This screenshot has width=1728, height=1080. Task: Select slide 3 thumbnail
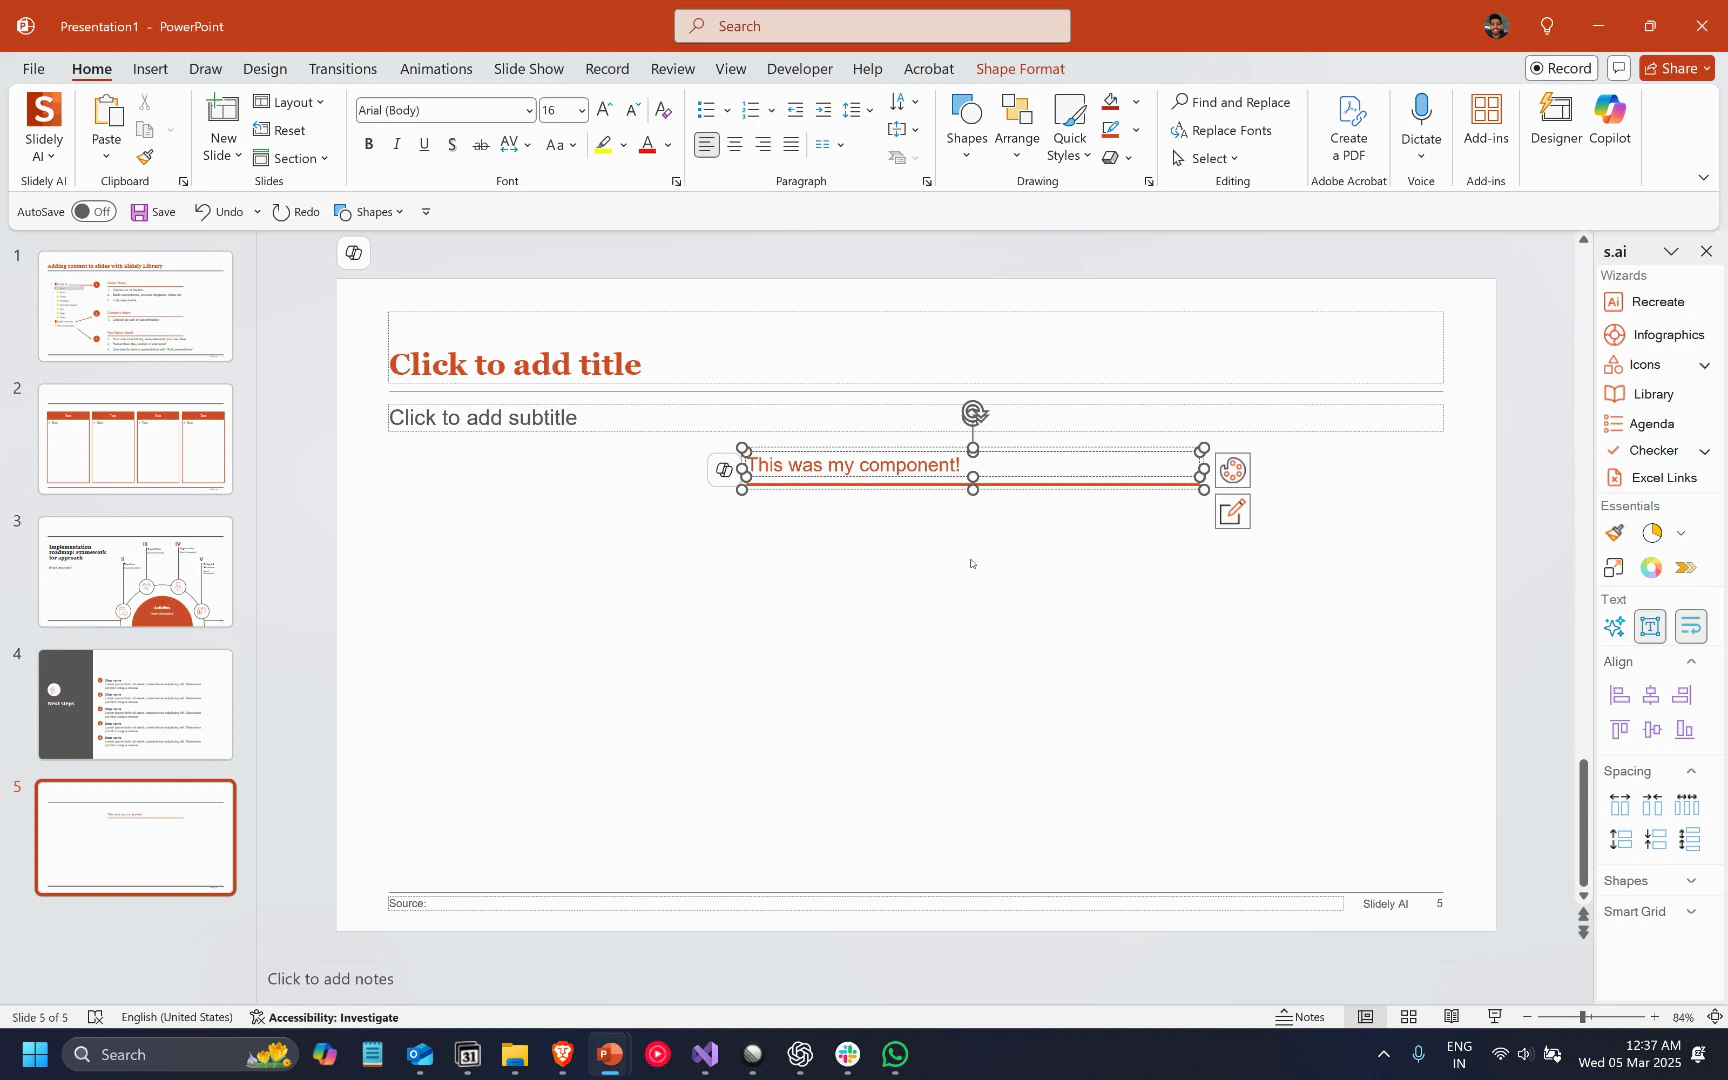135,572
